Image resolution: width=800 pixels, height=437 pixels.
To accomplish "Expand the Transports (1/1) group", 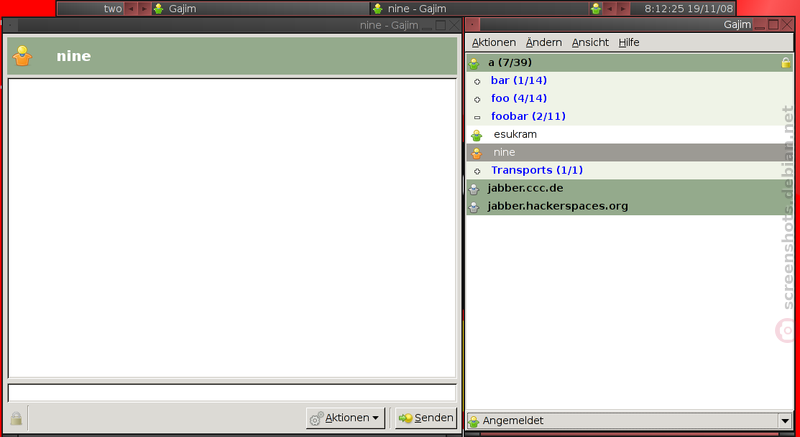I will point(477,171).
